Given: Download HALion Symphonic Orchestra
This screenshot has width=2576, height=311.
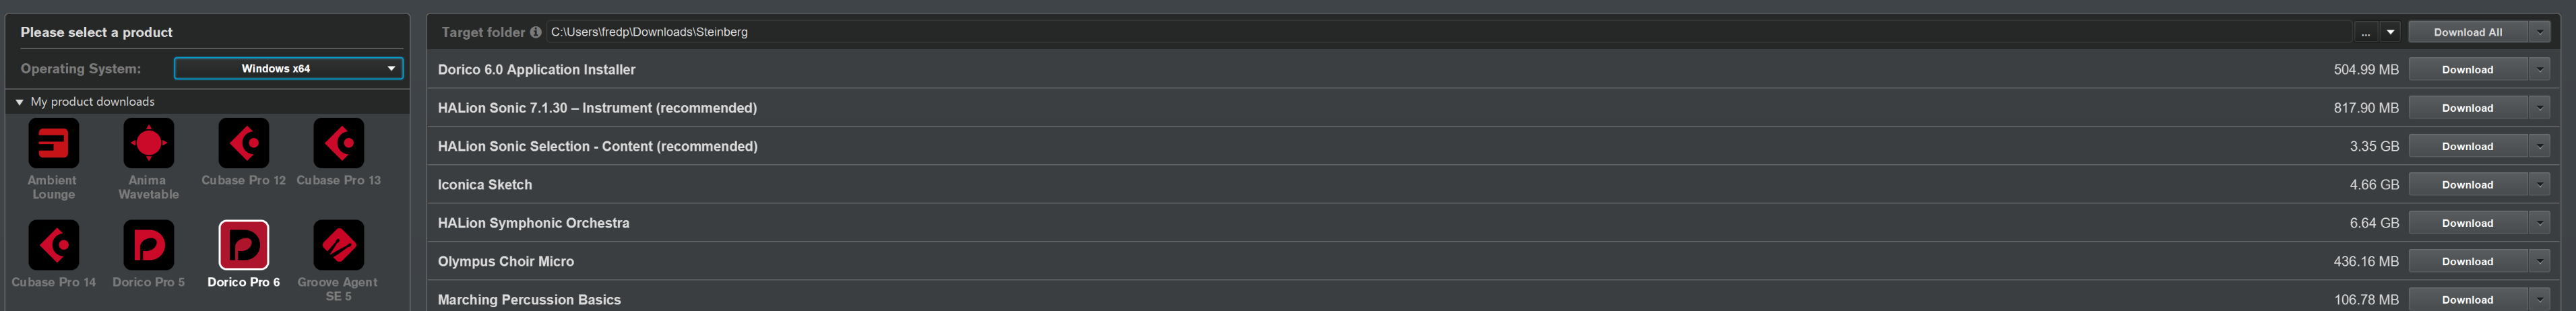Looking at the screenshot, I should 2467,223.
